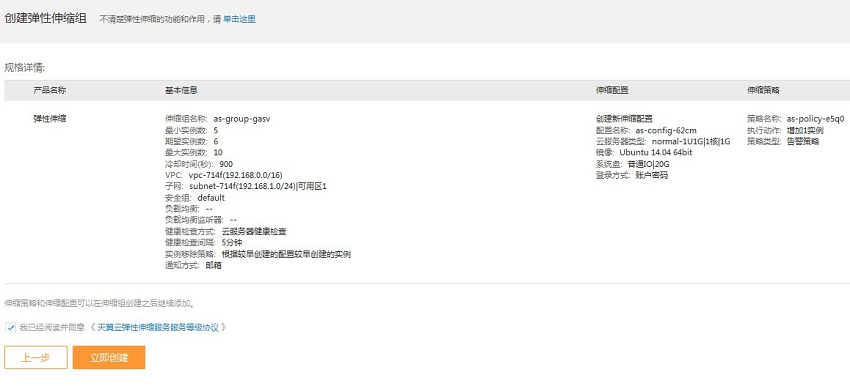Click the 立即创建 button
Image resolution: width=850 pixels, height=386 pixels.
[109, 357]
